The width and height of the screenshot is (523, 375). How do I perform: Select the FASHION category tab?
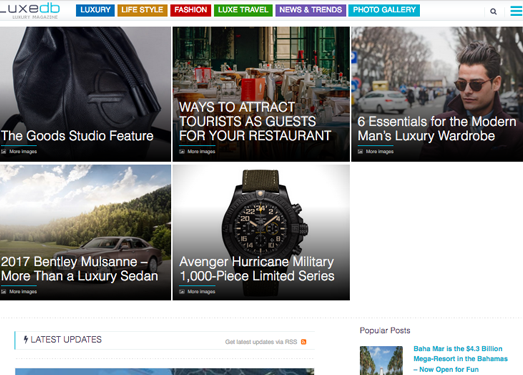coord(191,10)
